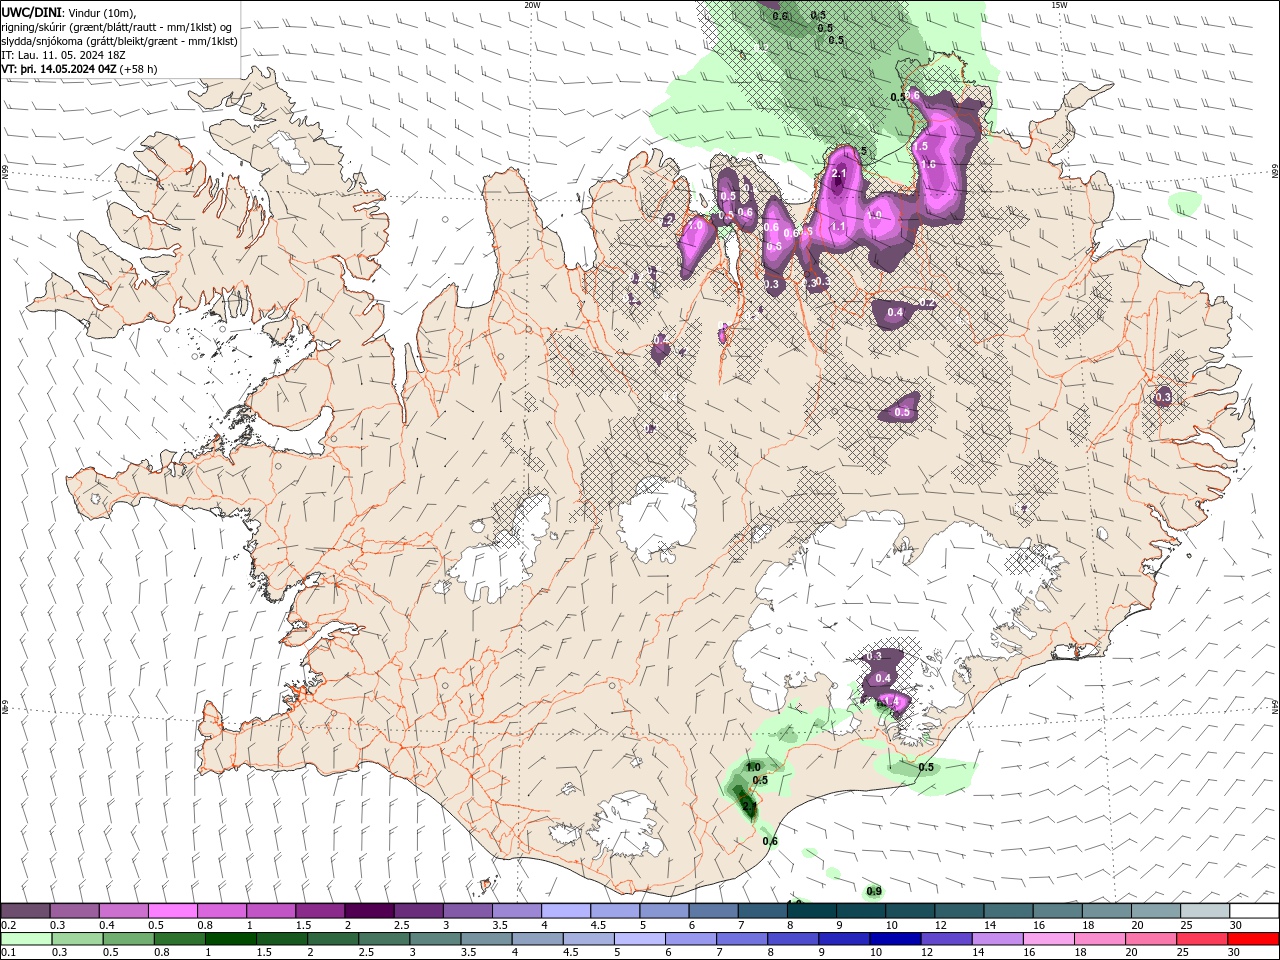
Task: Click the 20W longitude label
Action: pyautogui.click(x=532, y=5)
